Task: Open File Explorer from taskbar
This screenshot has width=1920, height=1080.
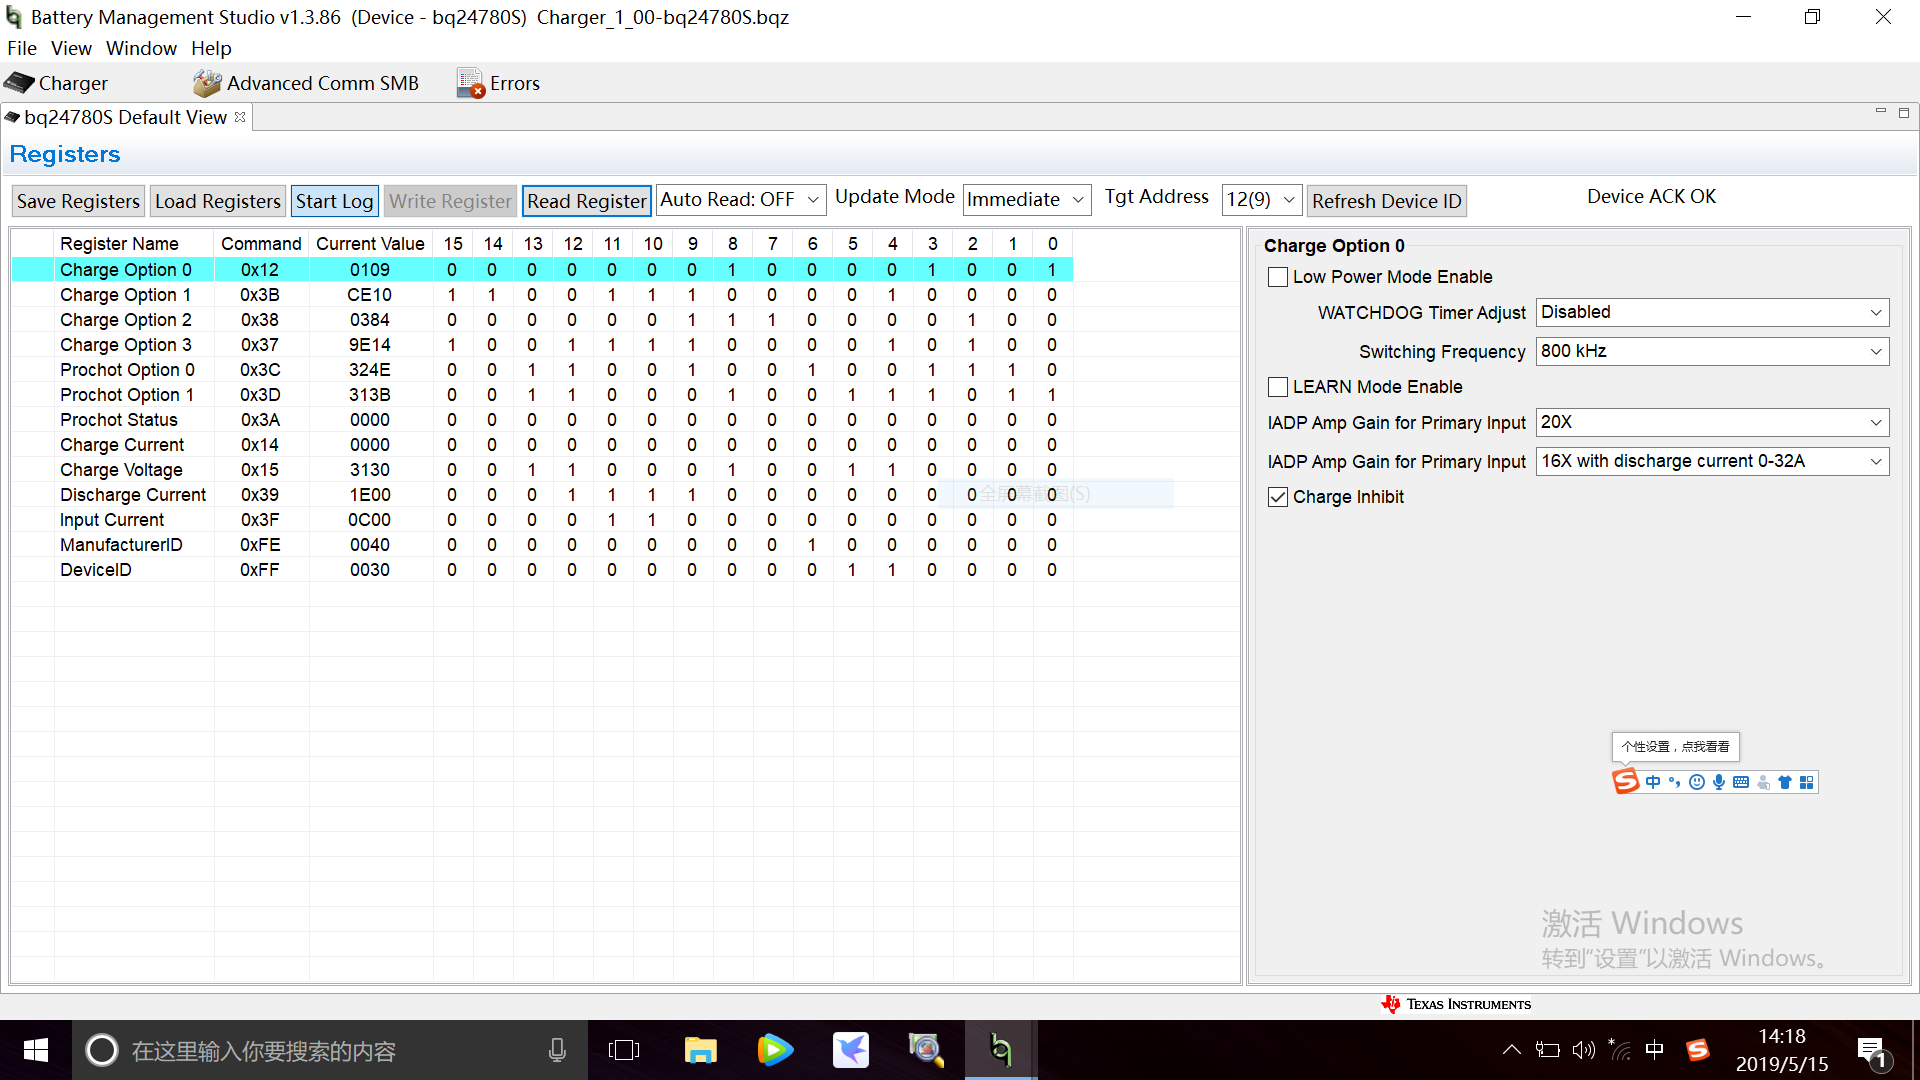Action: pos(700,1050)
